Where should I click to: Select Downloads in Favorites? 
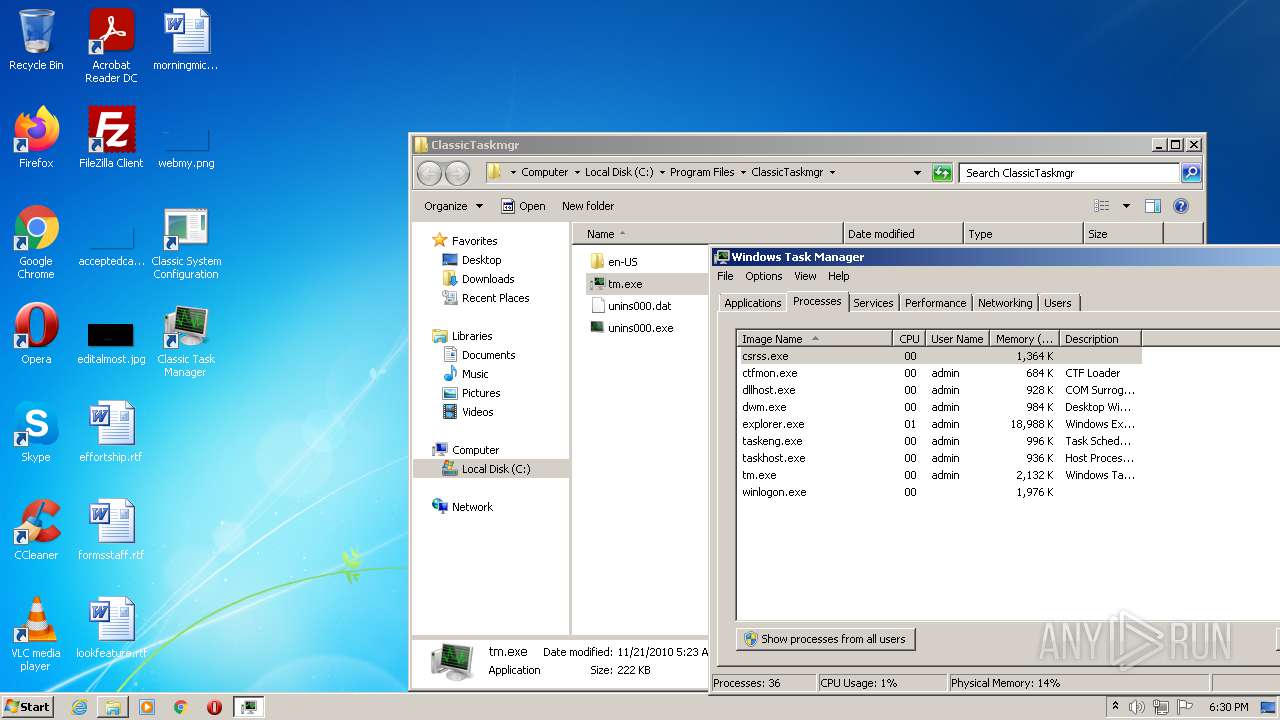[488, 279]
